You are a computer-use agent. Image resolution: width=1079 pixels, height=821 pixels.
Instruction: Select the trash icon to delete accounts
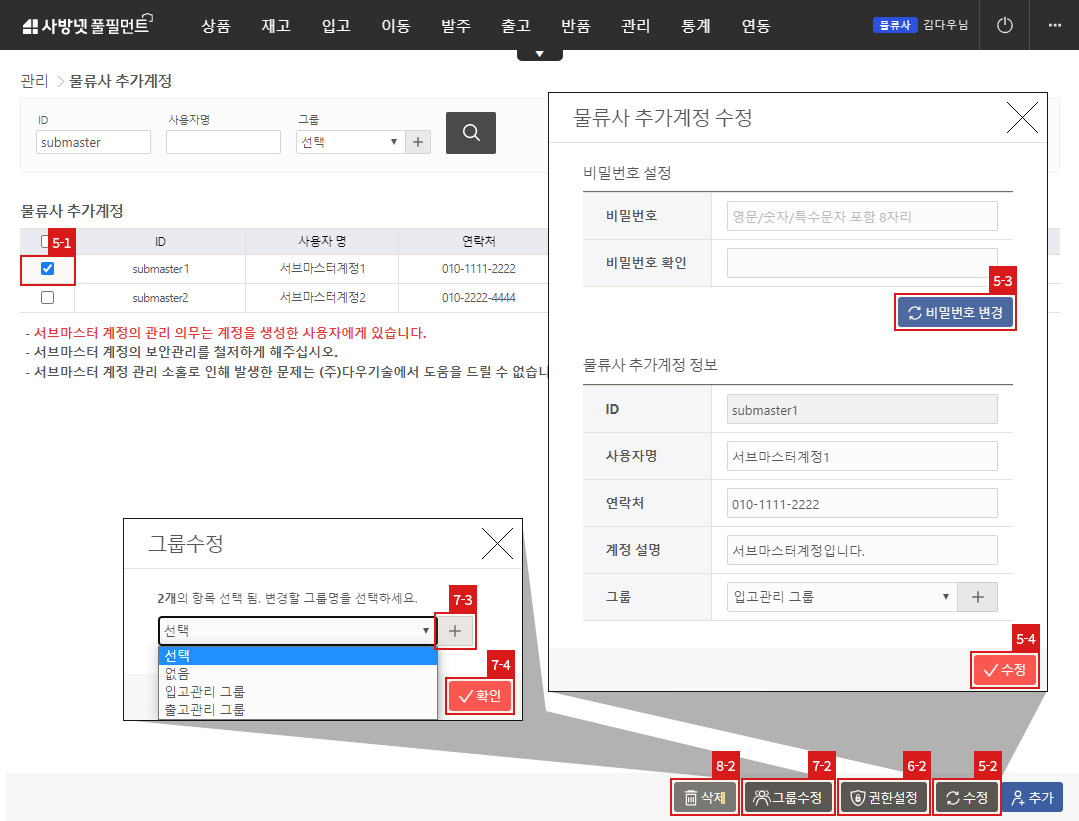coord(704,797)
